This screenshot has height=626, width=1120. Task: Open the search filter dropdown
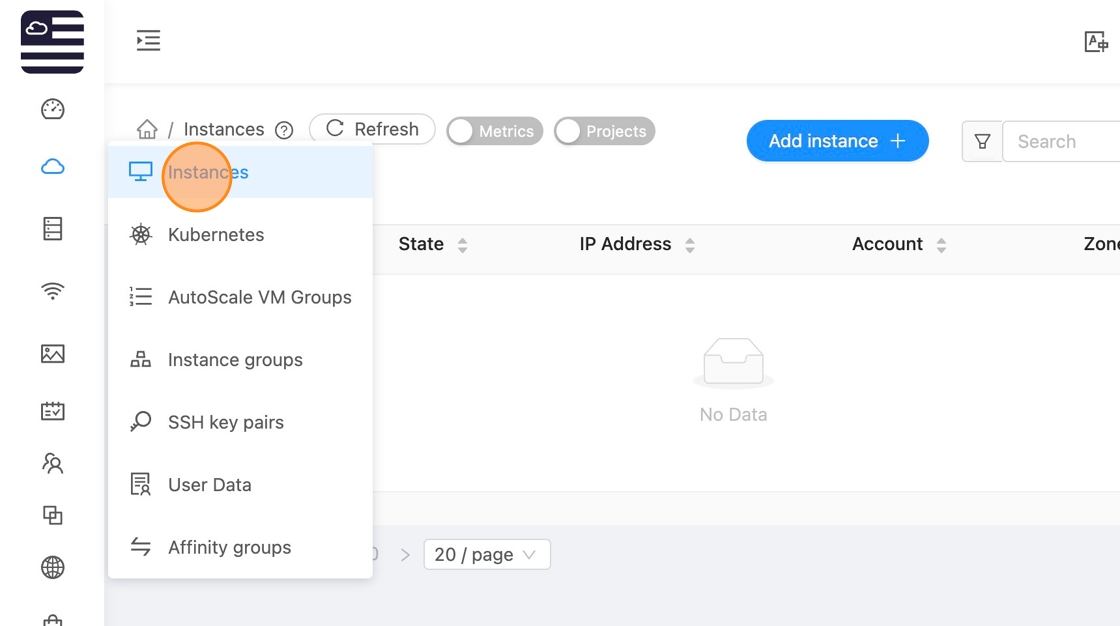982,142
